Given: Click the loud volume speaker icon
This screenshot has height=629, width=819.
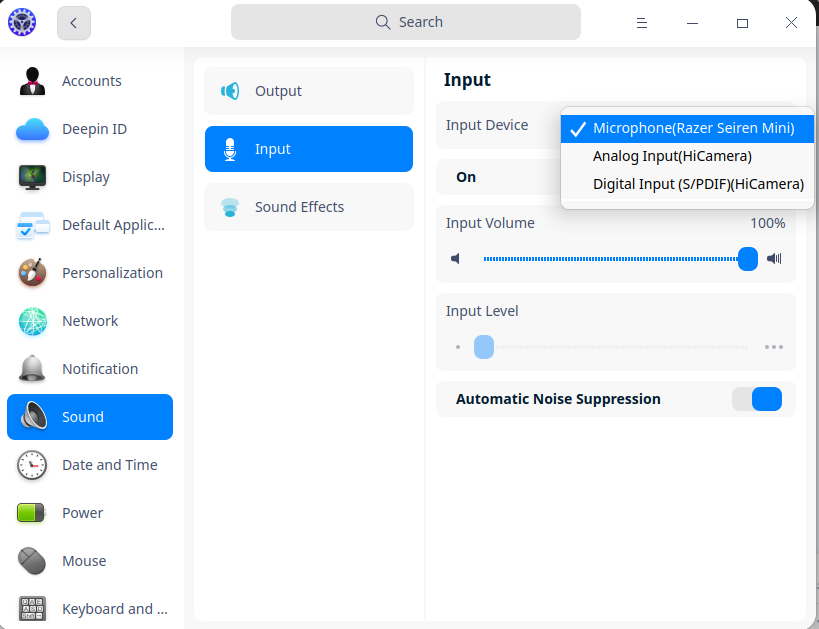Looking at the screenshot, I should click(x=774, y=259).
